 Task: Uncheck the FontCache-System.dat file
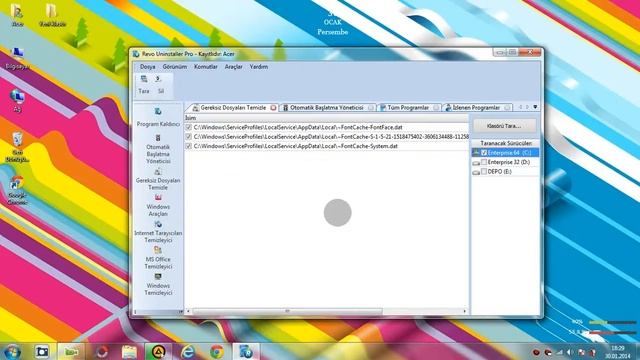click(189, 146)
